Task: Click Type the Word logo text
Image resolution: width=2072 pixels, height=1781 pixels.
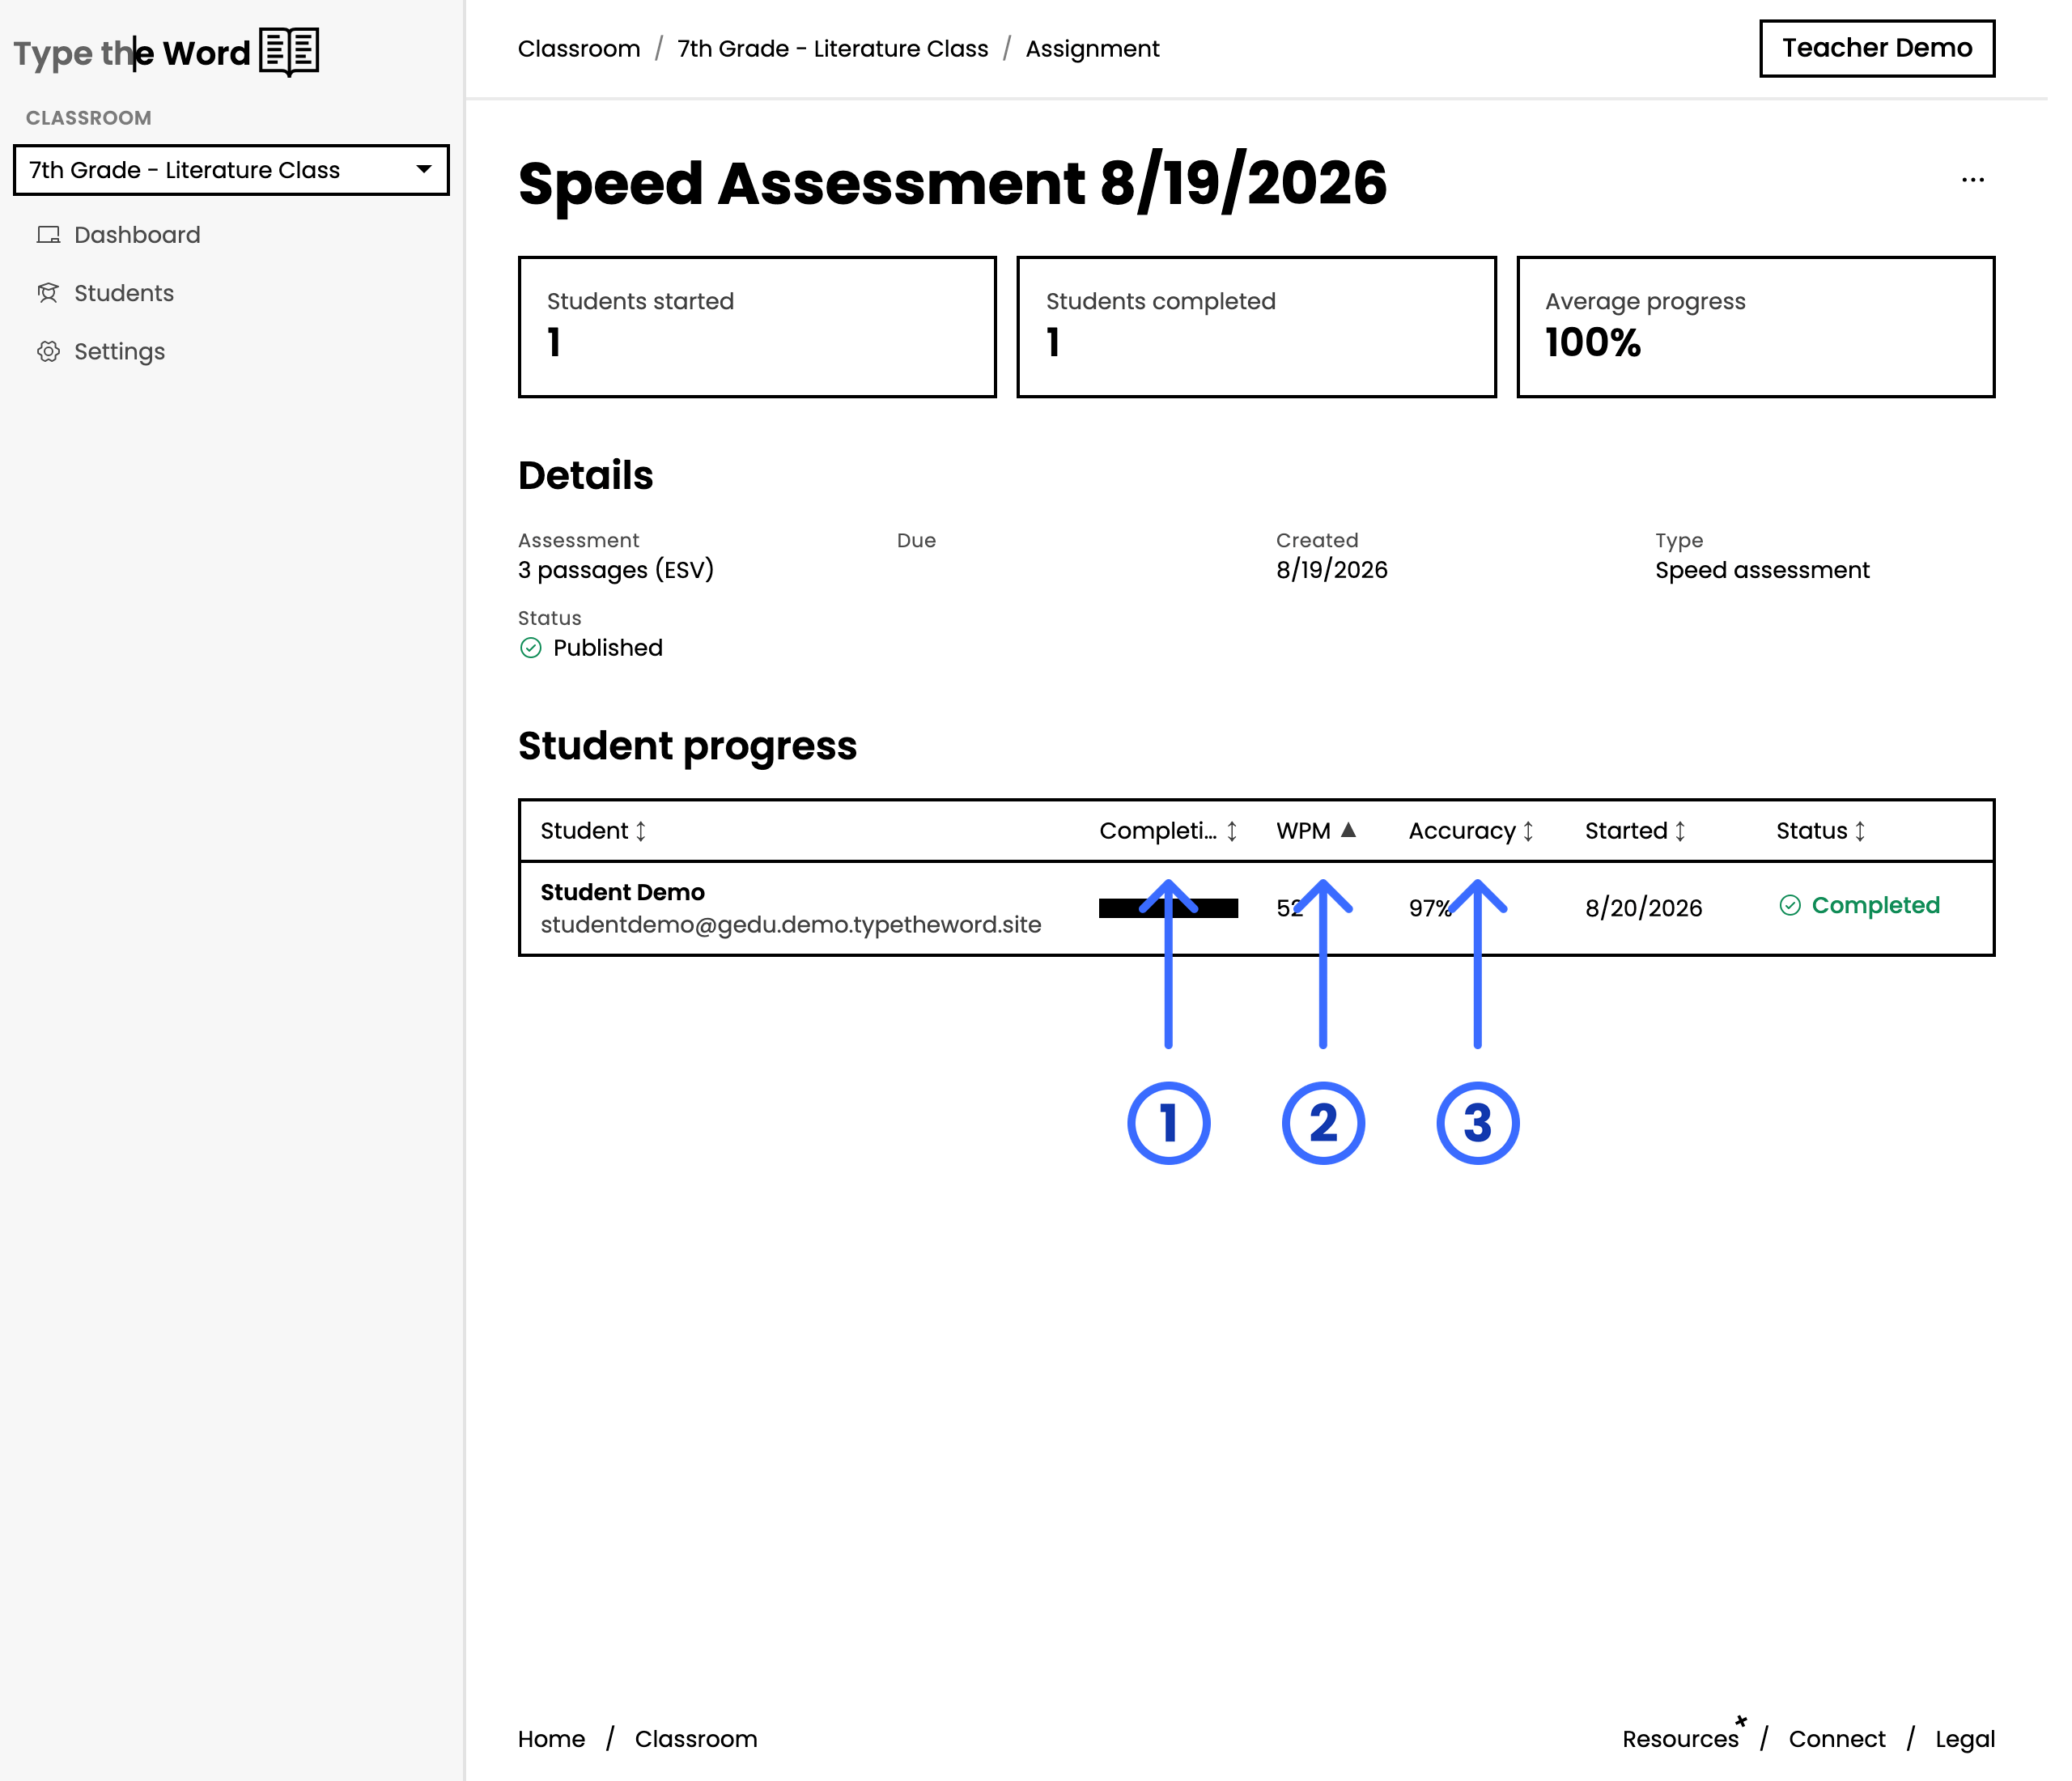Action: click(133, 53)
